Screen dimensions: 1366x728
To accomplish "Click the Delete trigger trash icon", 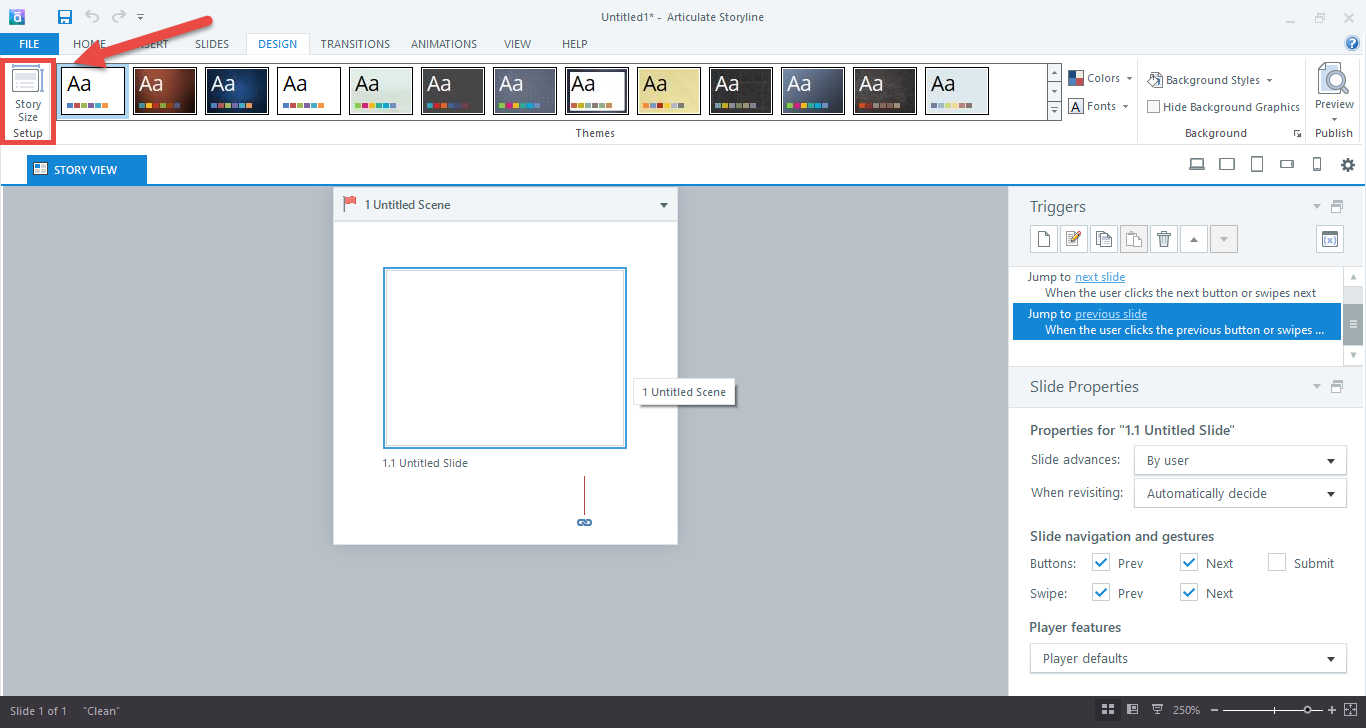I will tap(1164, 239).
